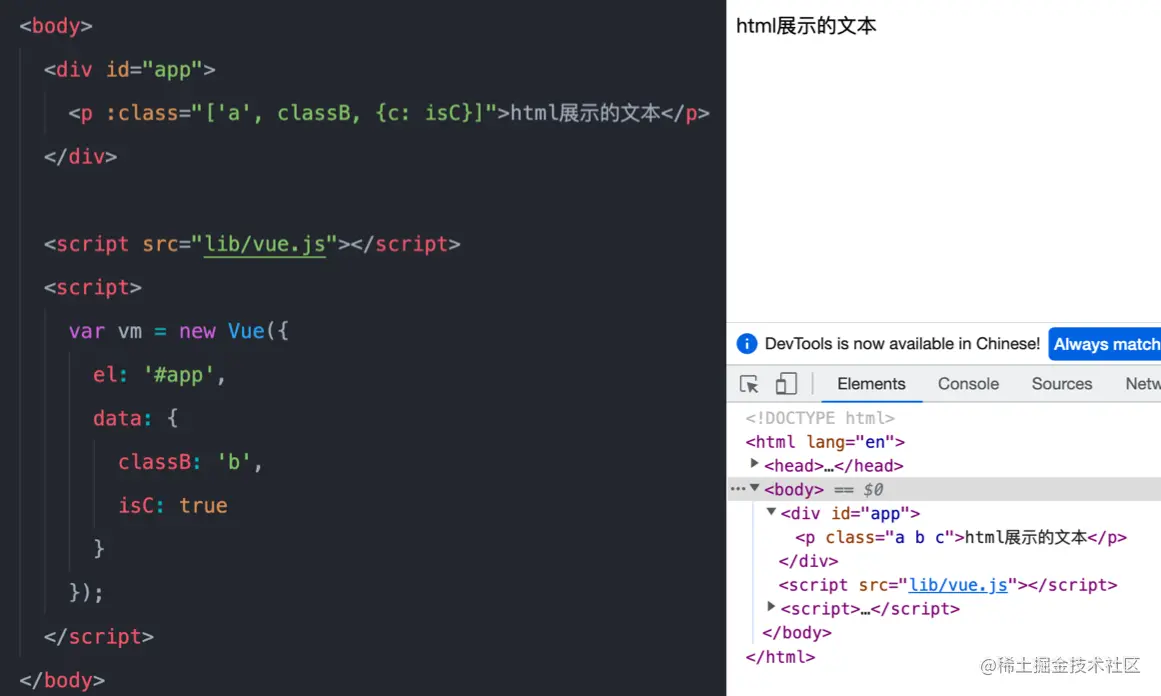Click the isC: true line in editor
1161x696 pixels.
173,506
